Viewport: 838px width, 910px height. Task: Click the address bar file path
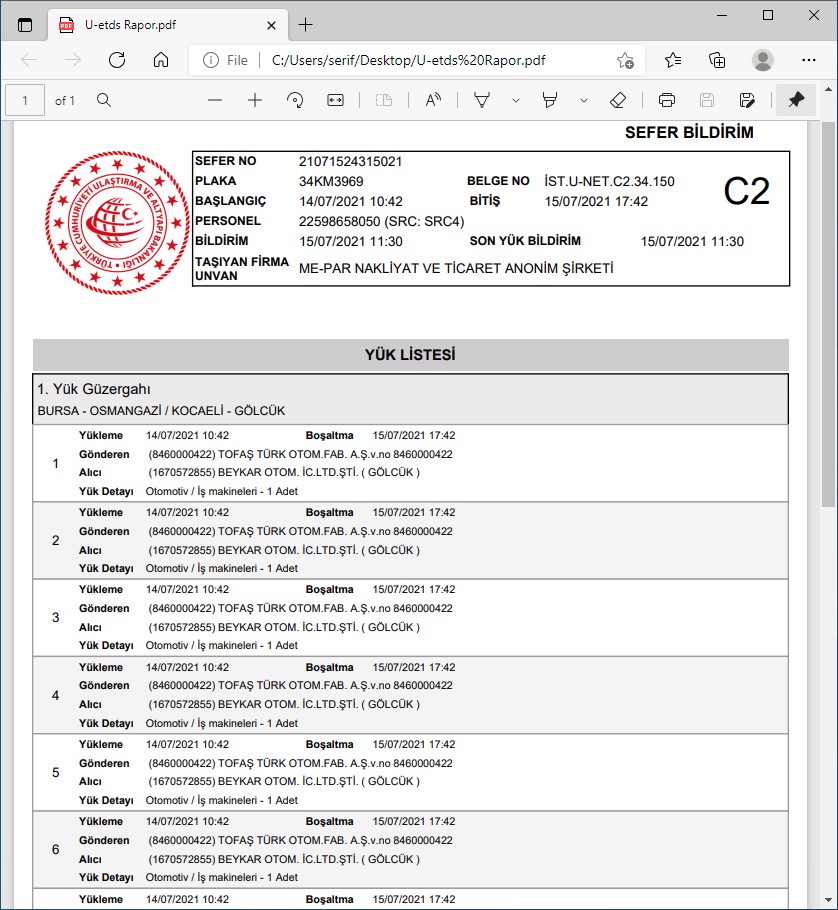[x=409, y=60]
